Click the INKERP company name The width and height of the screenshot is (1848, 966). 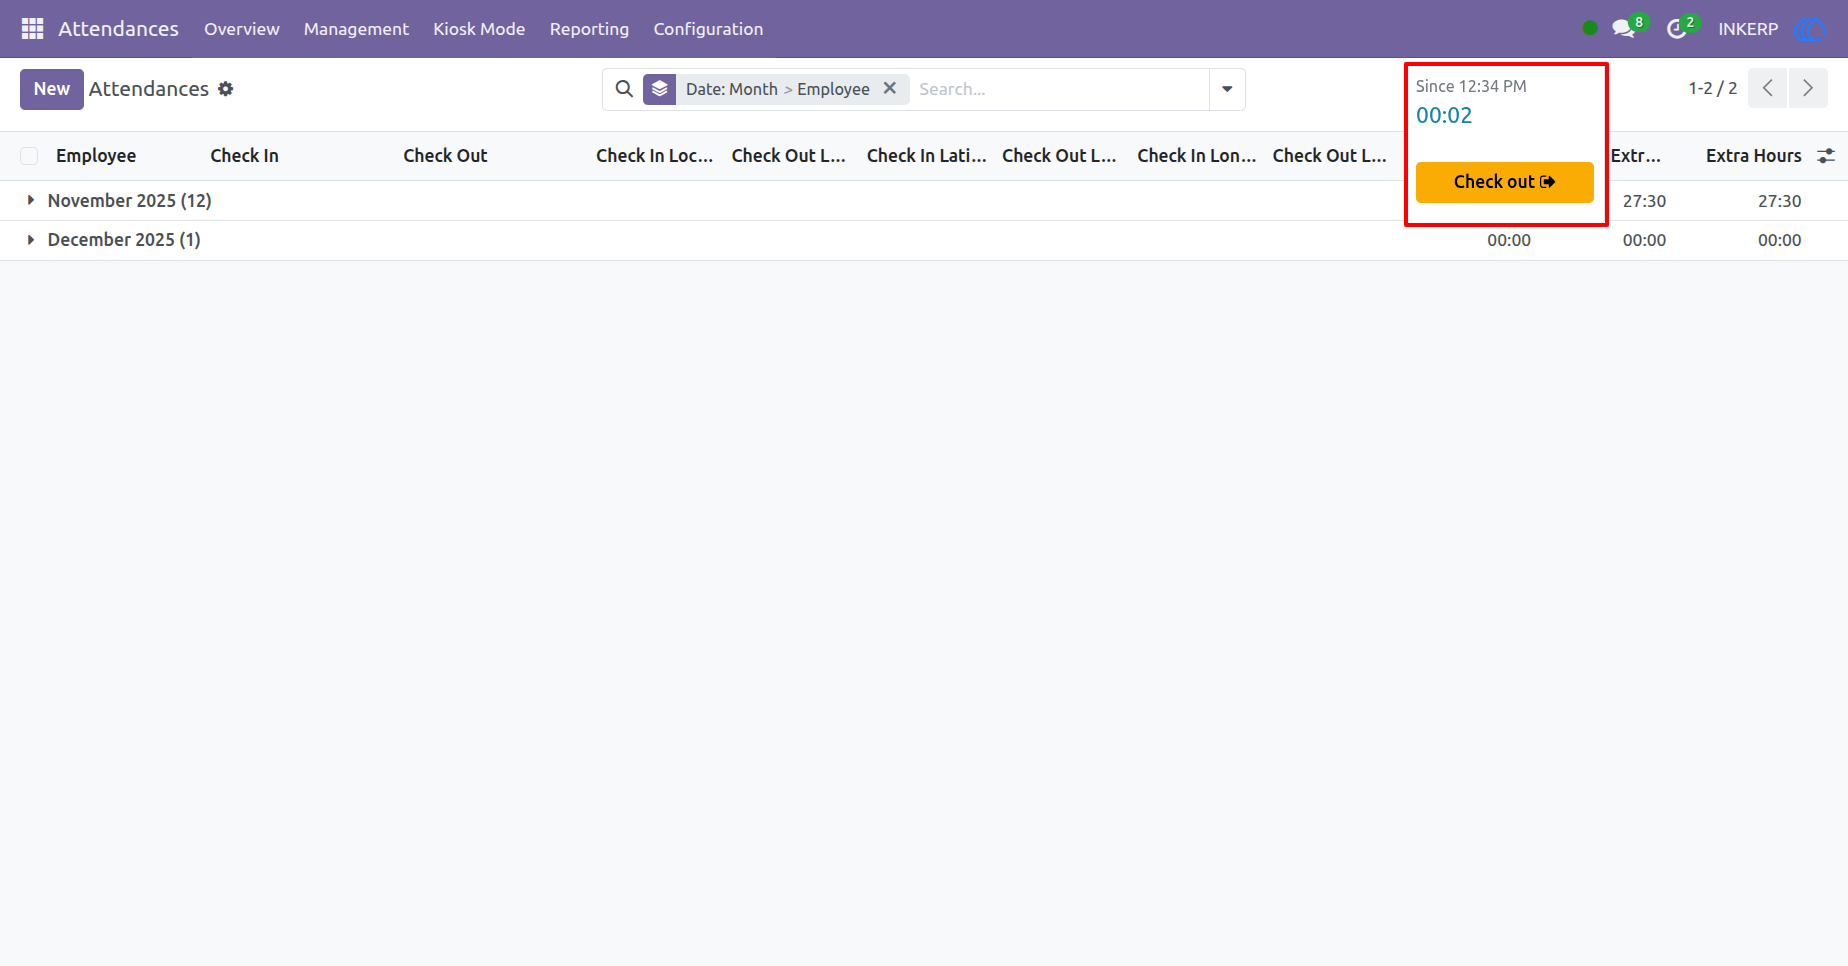click(1748, 29)
